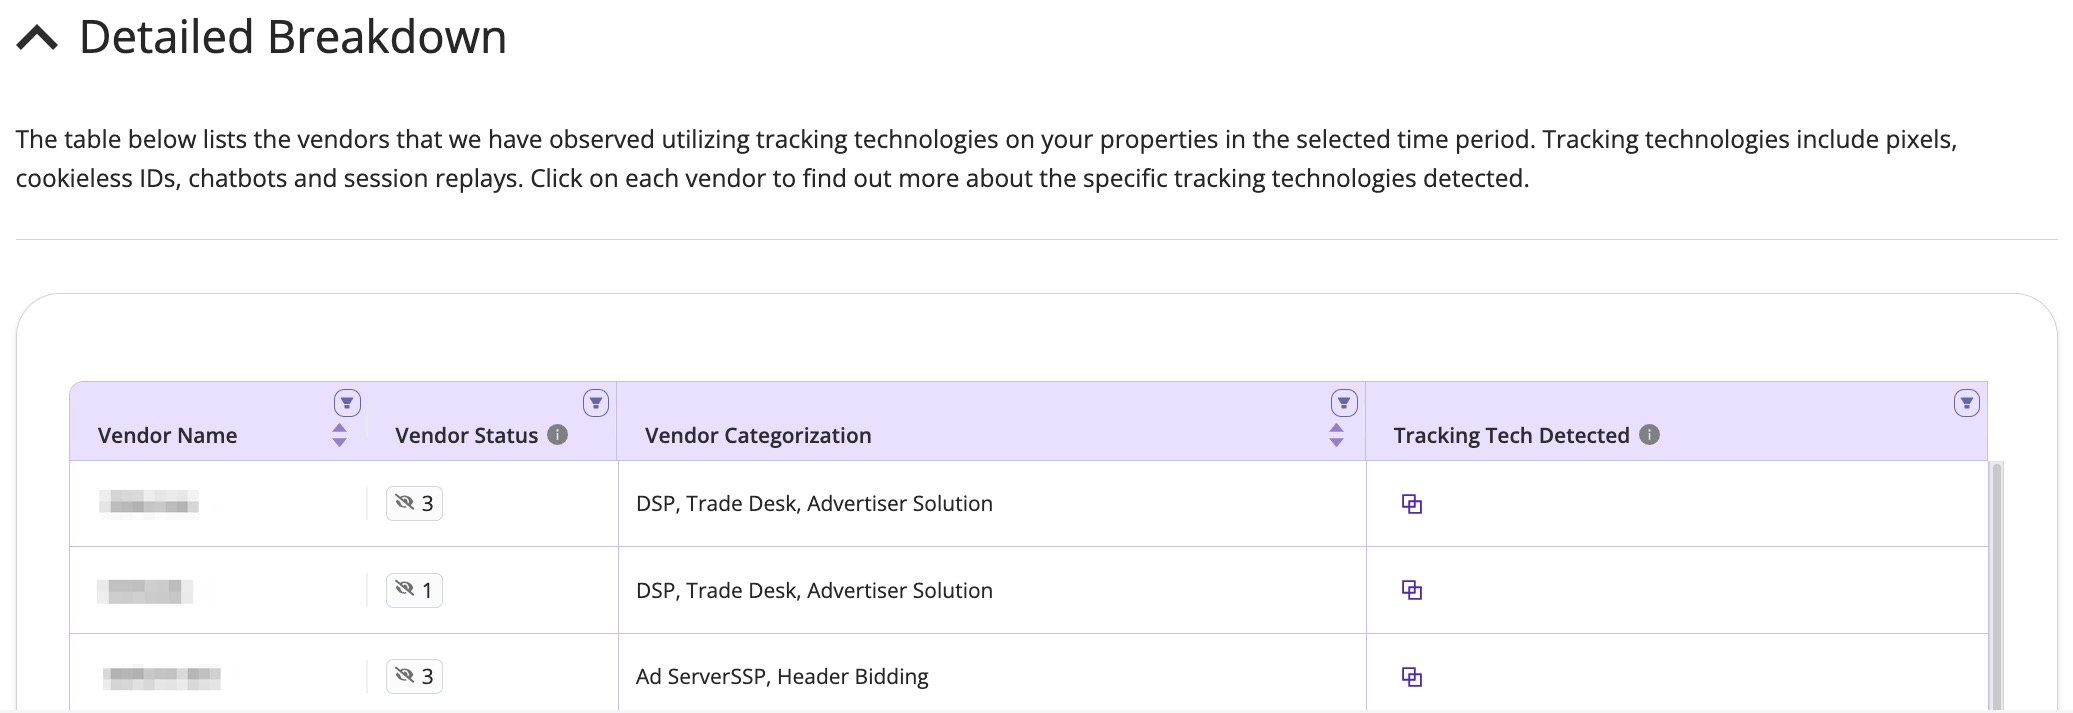Open the Vendor Name column filter
Viewport: 2073px width, 713px height.
[x=347, y=403]
